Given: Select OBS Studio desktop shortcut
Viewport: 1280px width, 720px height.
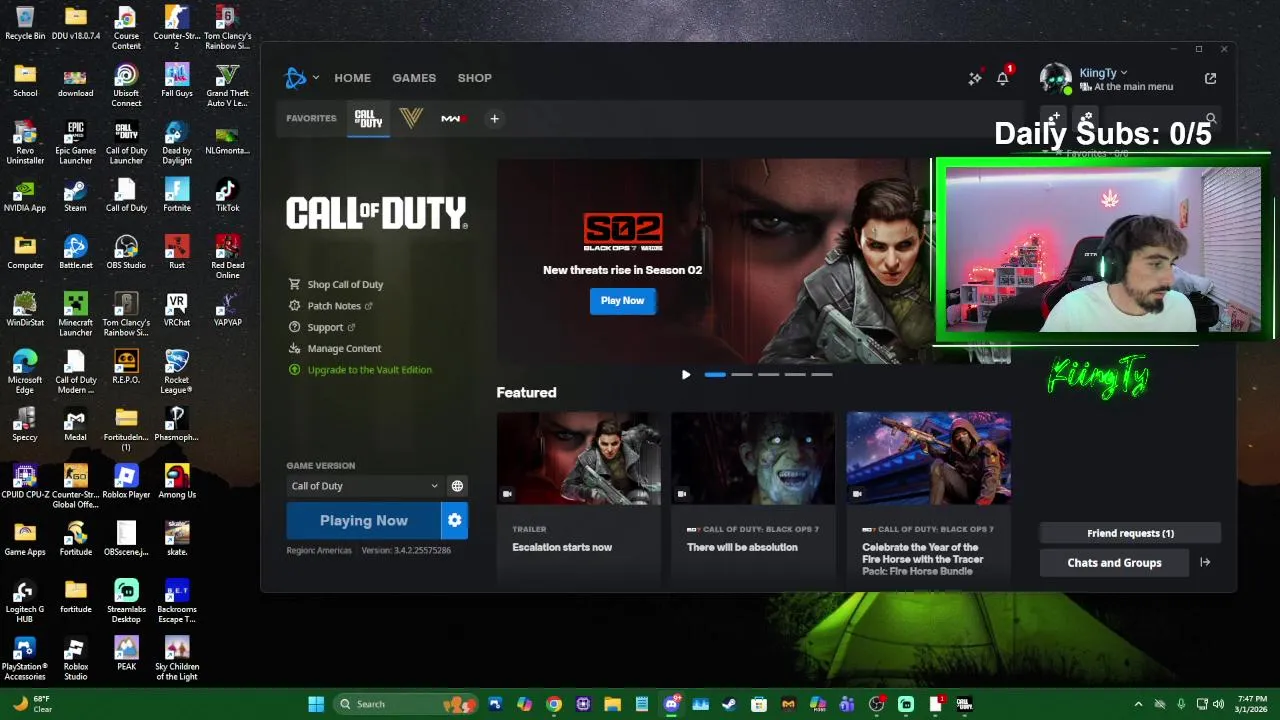Looking at the screenshot, I should (x=126, y=252).
